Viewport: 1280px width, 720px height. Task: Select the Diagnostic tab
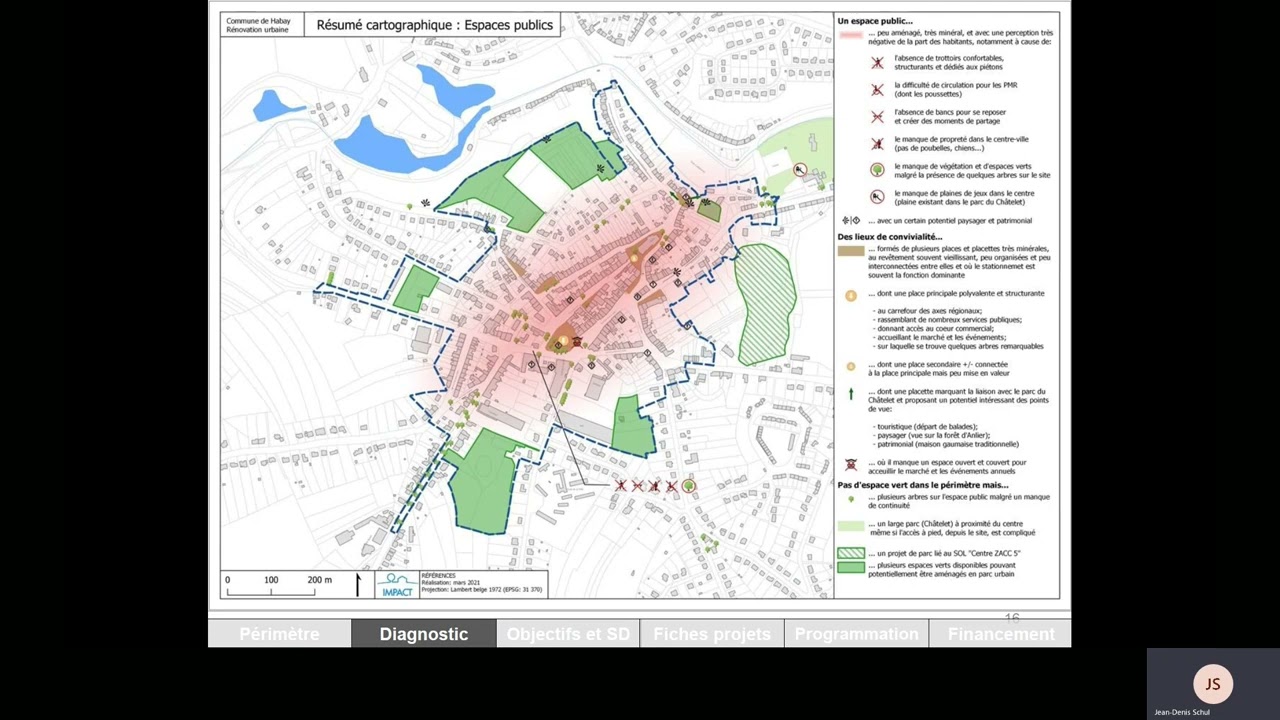[424, 634]
